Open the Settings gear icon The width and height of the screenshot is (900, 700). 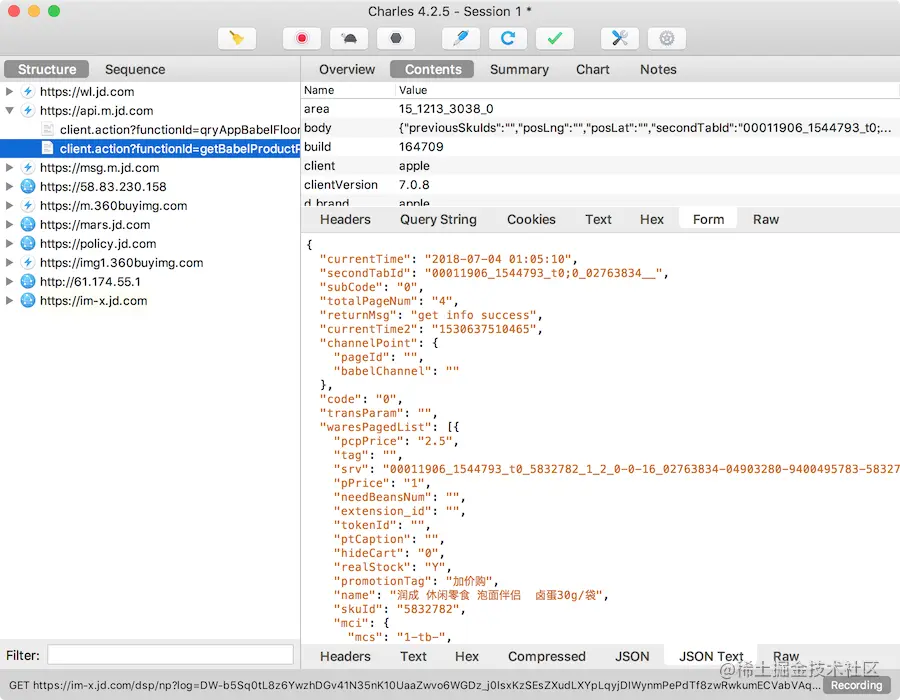[666, 38]
